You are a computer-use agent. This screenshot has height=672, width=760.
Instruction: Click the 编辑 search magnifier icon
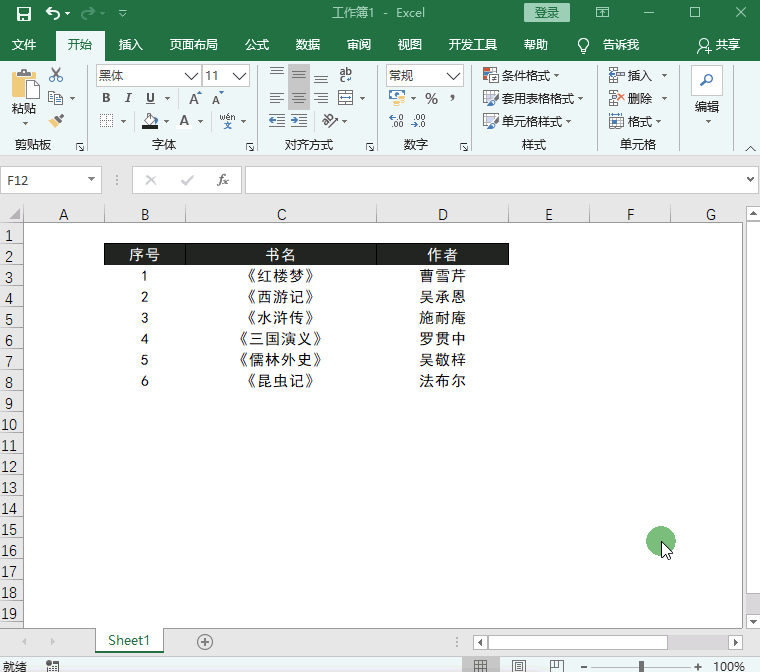707,80
